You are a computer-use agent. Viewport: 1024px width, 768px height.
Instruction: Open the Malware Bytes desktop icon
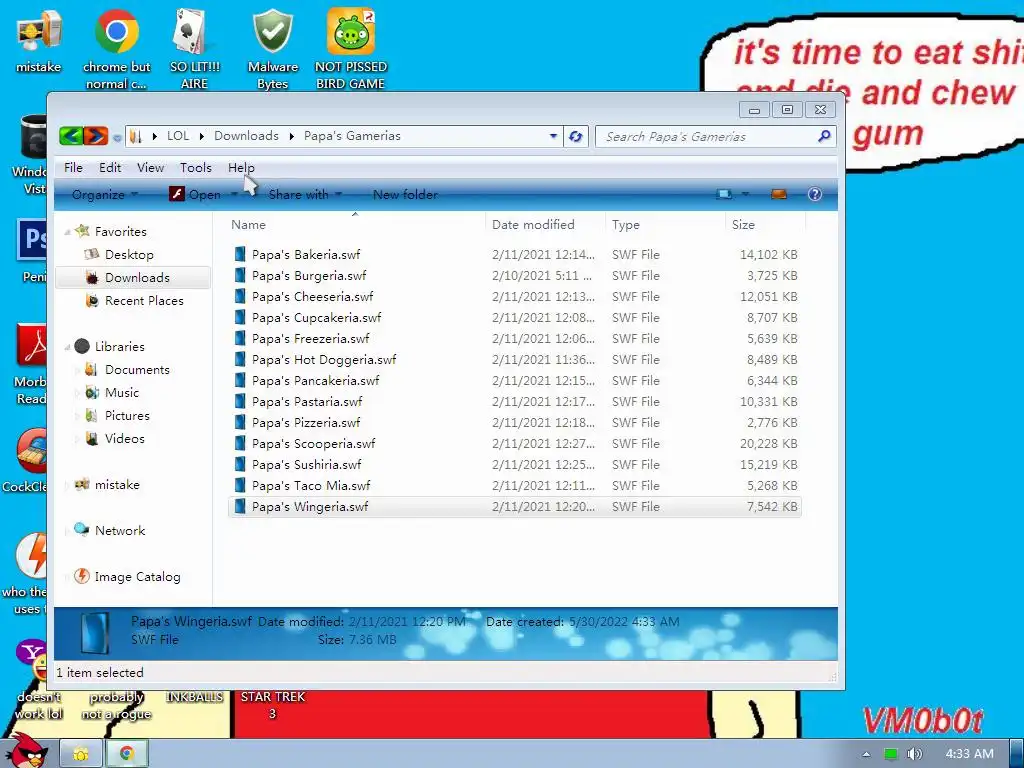pos(272,49)
